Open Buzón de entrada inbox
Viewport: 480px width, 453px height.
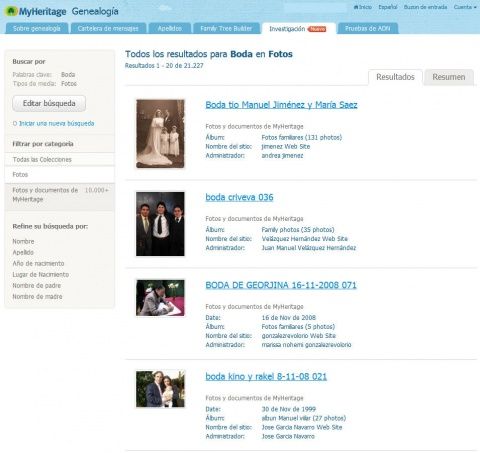[425, 7]
